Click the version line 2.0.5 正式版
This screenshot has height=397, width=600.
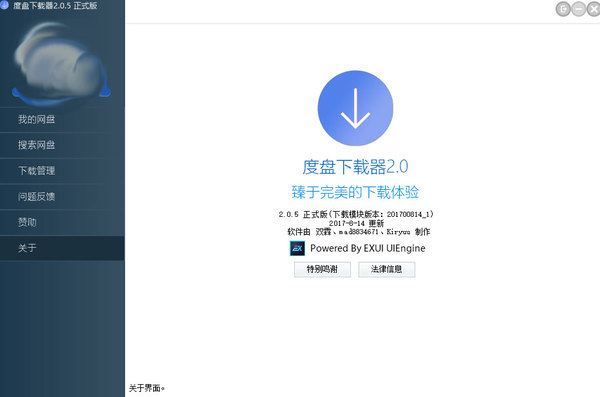tap(356, 214)
